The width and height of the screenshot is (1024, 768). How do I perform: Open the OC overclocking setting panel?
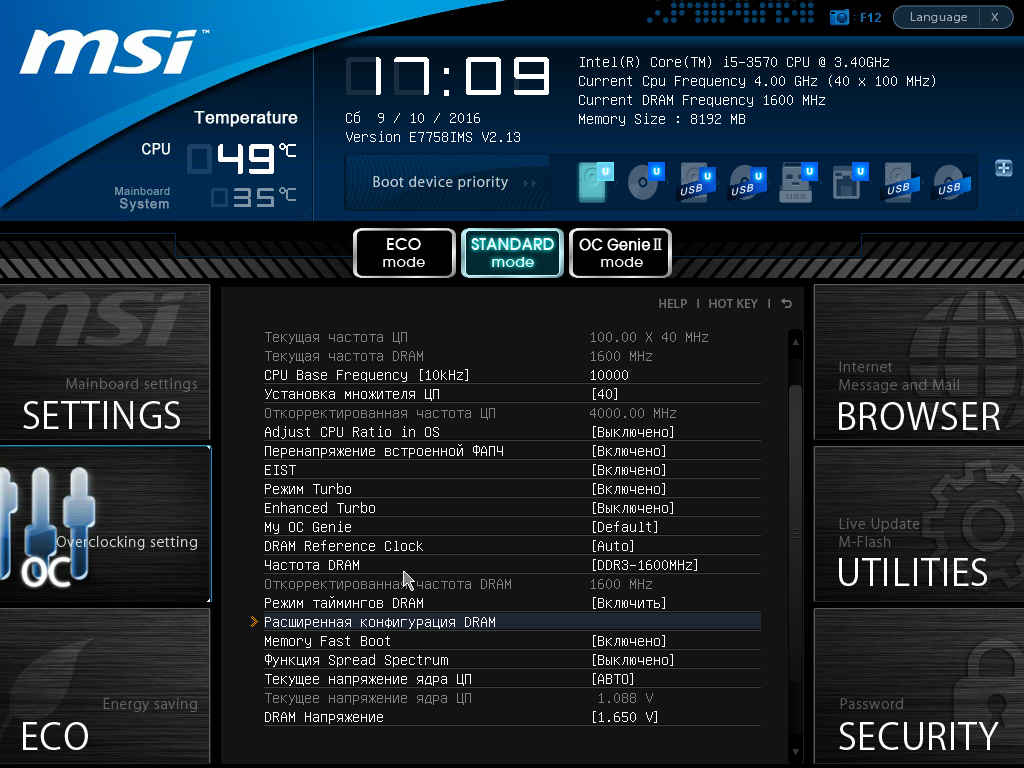click(x=104, y=524)
